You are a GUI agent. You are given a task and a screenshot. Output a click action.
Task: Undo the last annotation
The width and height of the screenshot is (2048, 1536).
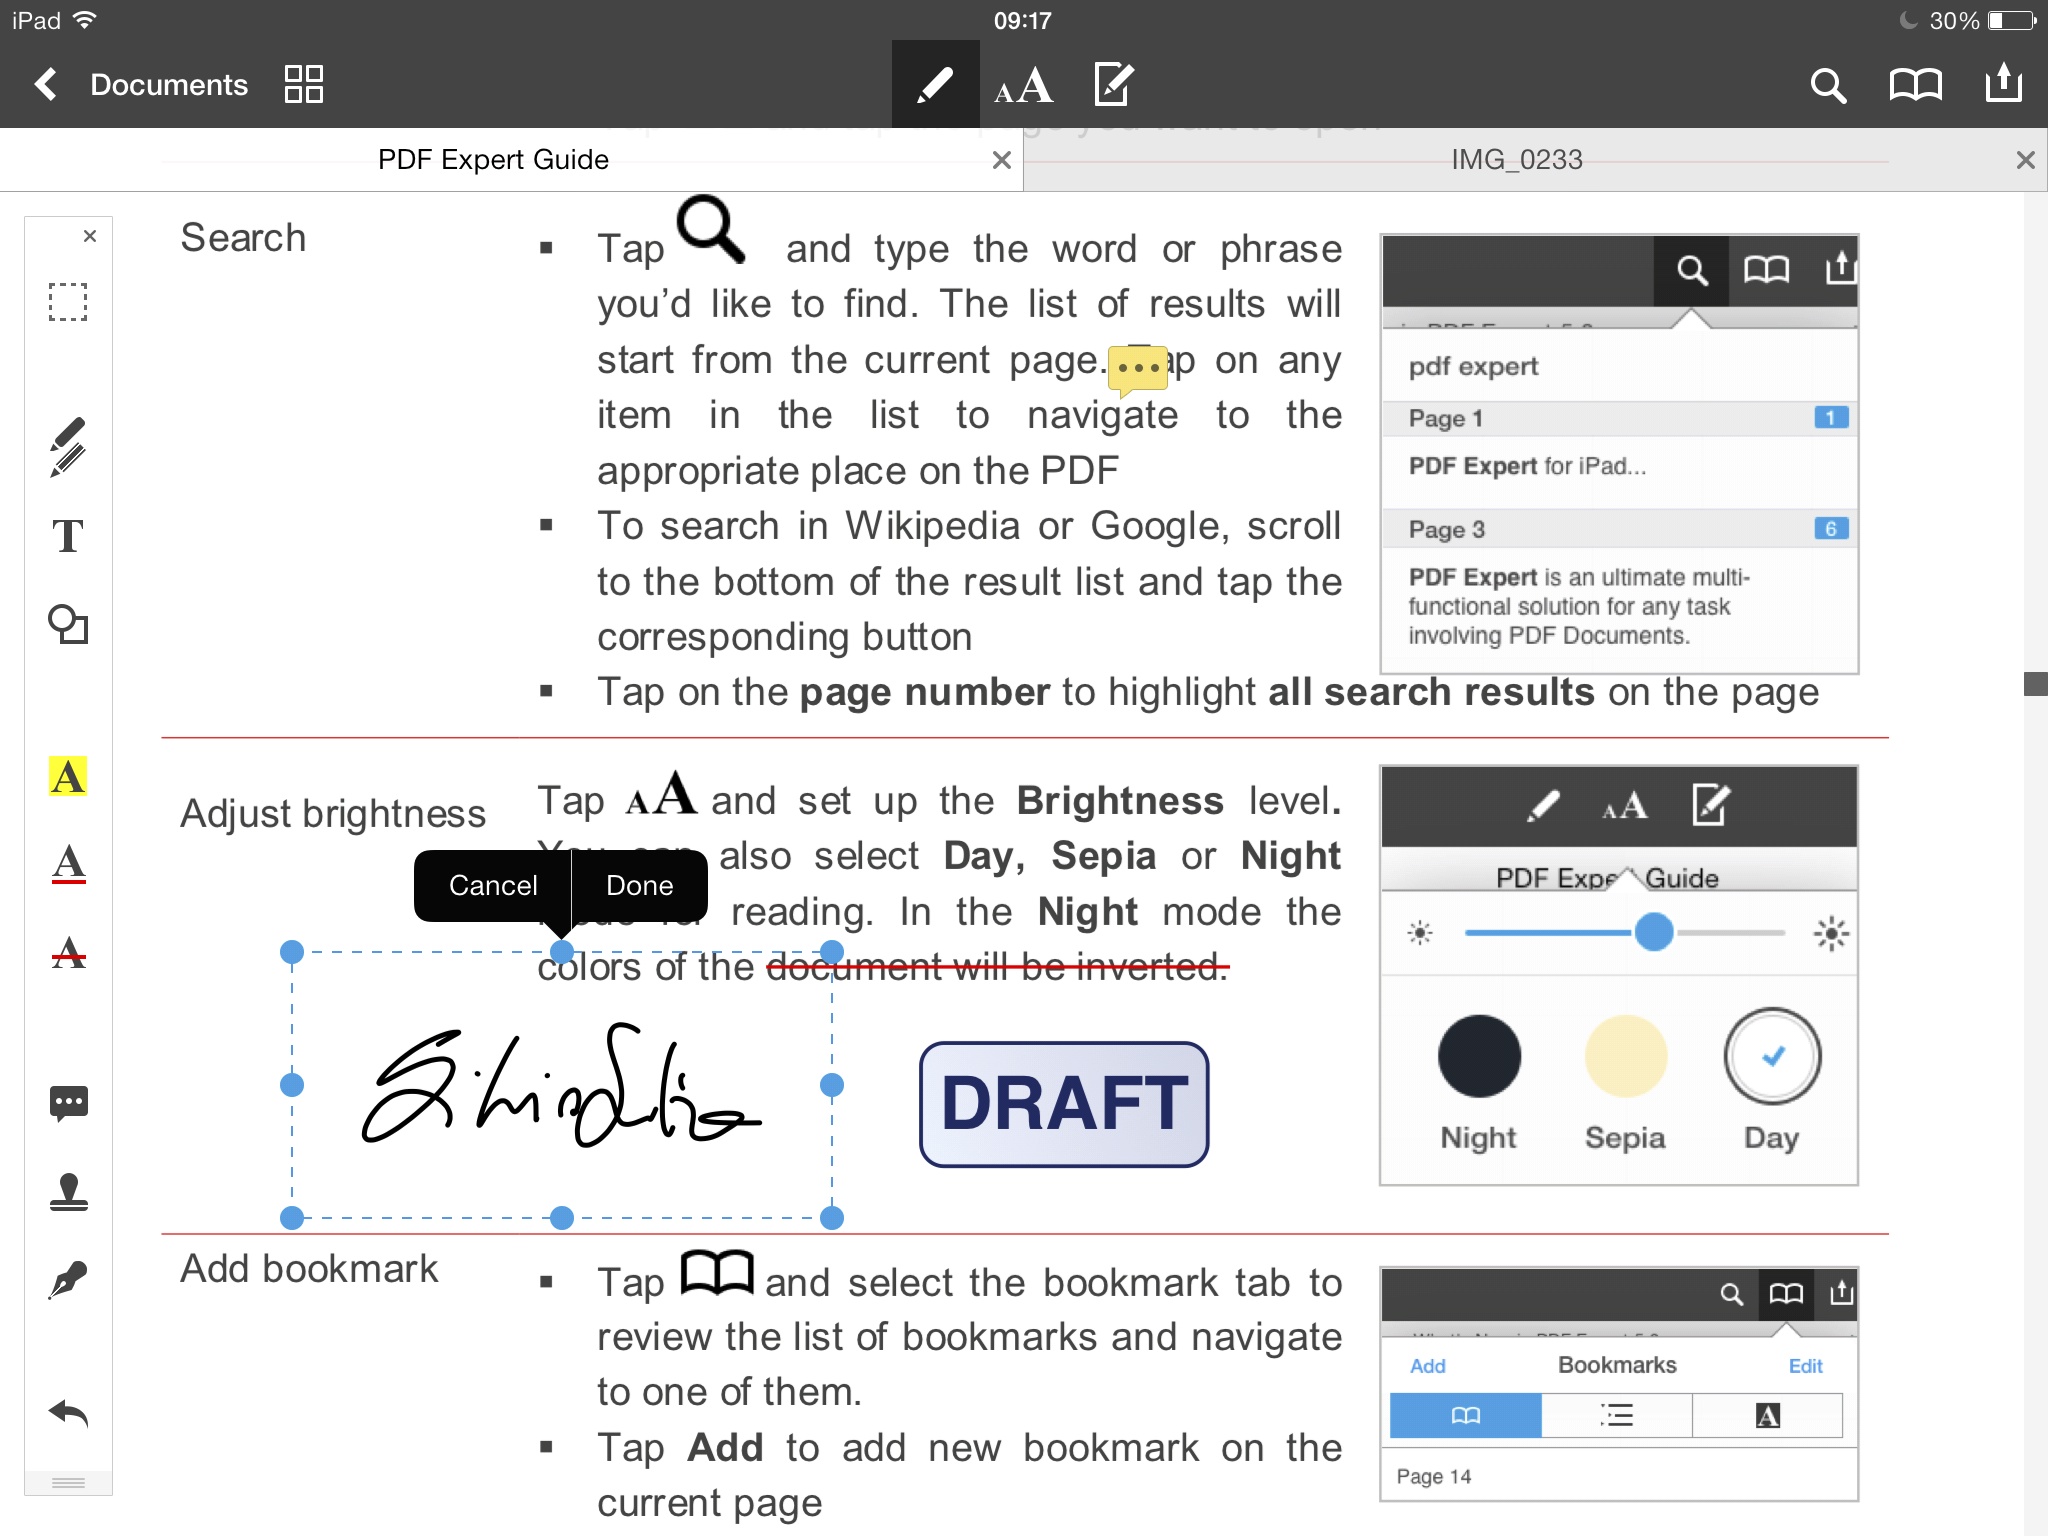click(x=68, y=1412)
